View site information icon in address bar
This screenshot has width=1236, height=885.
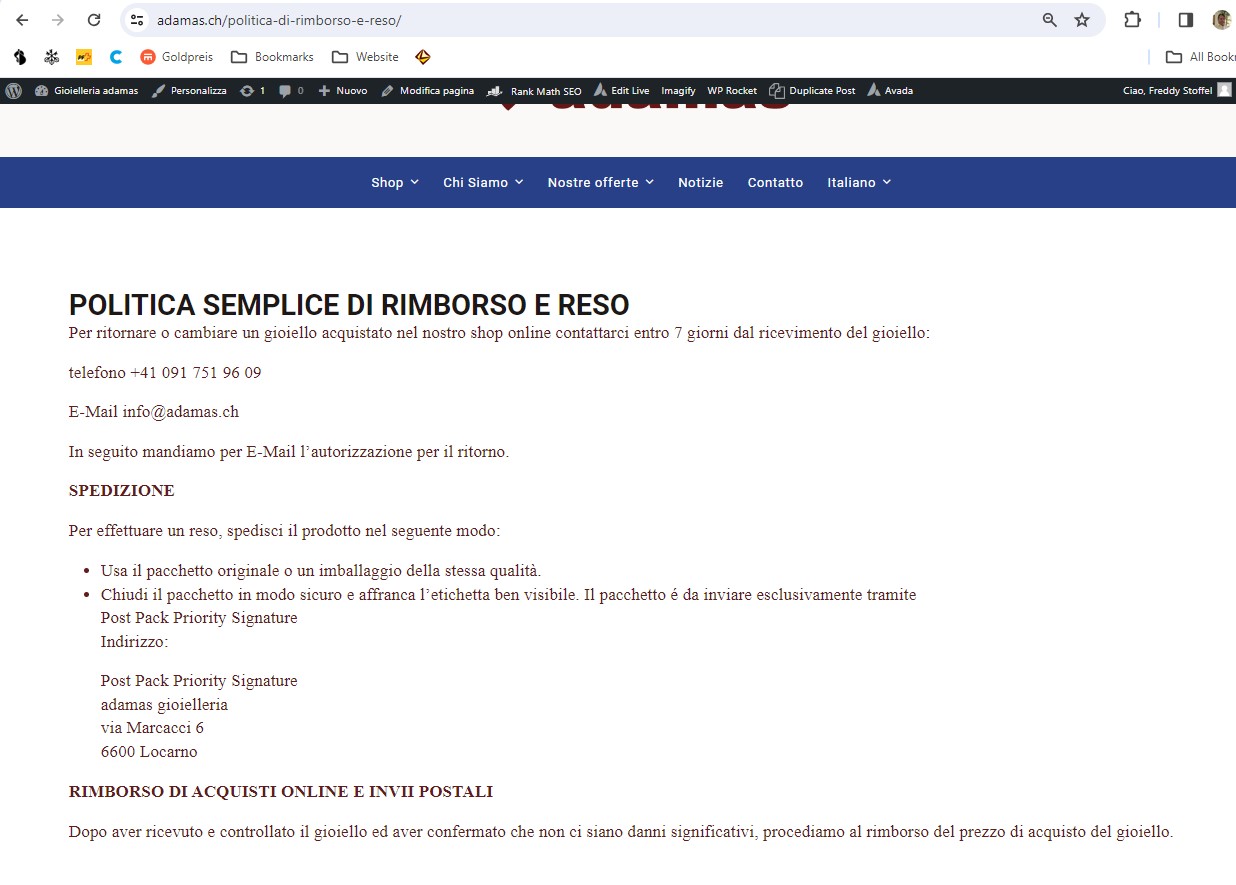138,20
